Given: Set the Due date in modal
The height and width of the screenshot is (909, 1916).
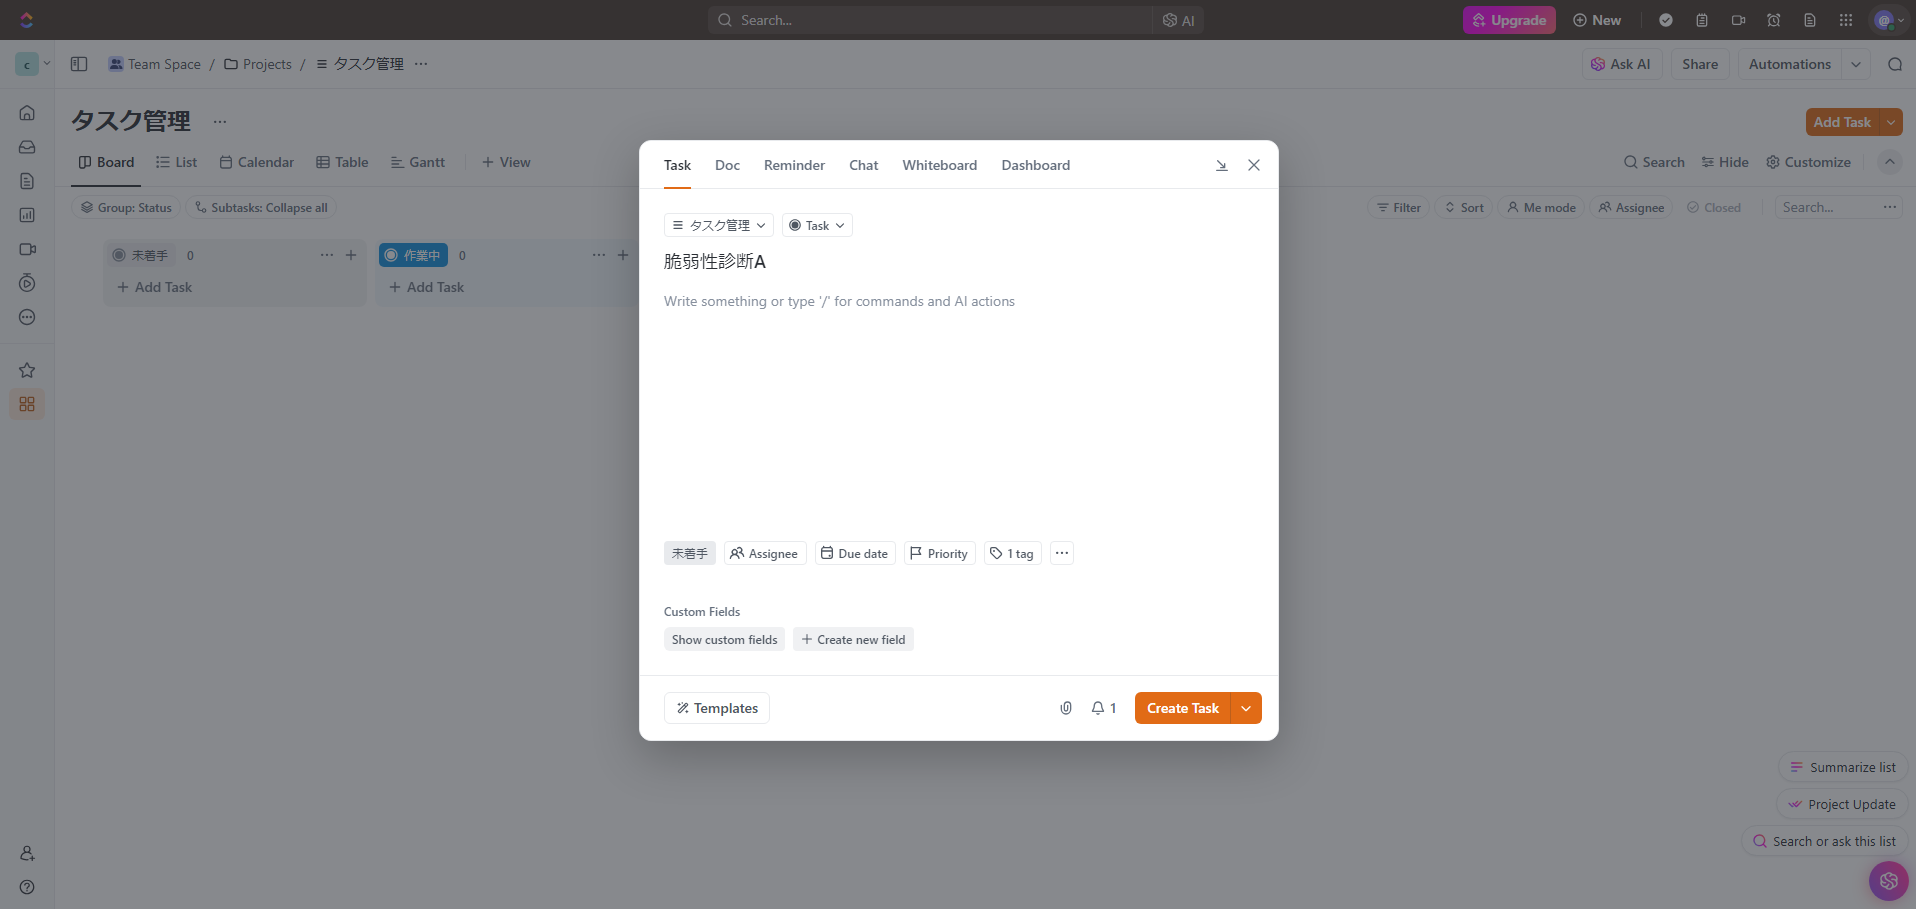Looking at the screenshot, I should tap(855, 553).
